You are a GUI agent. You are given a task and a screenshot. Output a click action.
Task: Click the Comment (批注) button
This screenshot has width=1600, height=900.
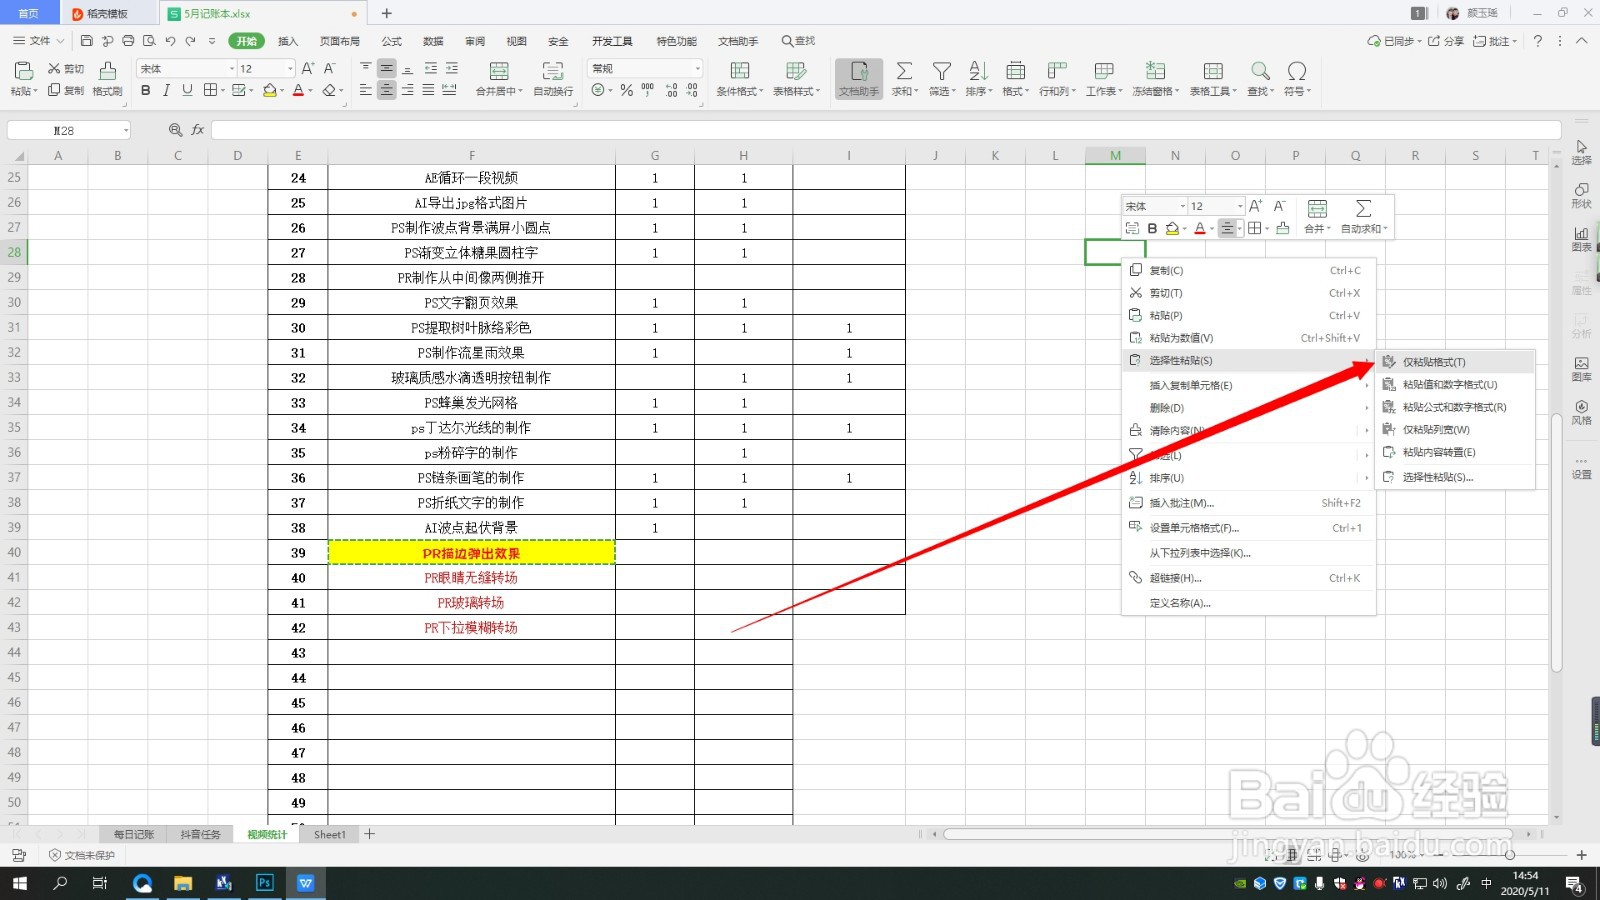click(1494, 41)
